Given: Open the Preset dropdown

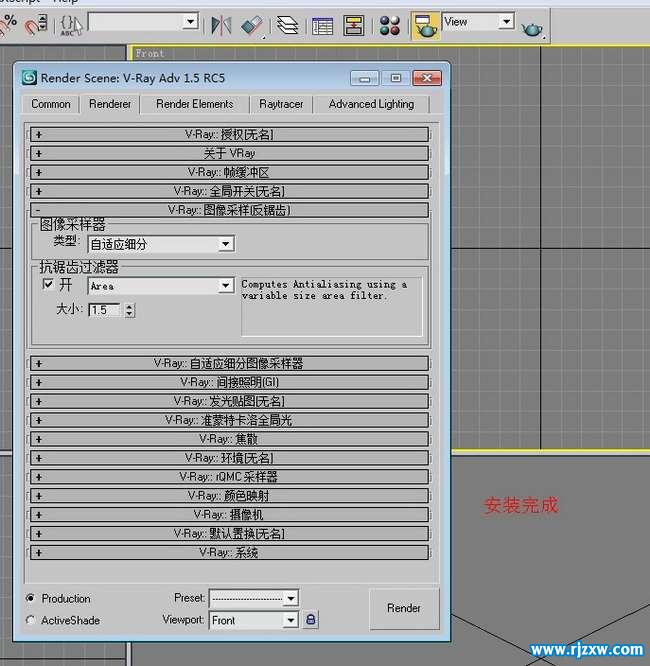Looking at the screenshot, I should click(x=254, y=598).
